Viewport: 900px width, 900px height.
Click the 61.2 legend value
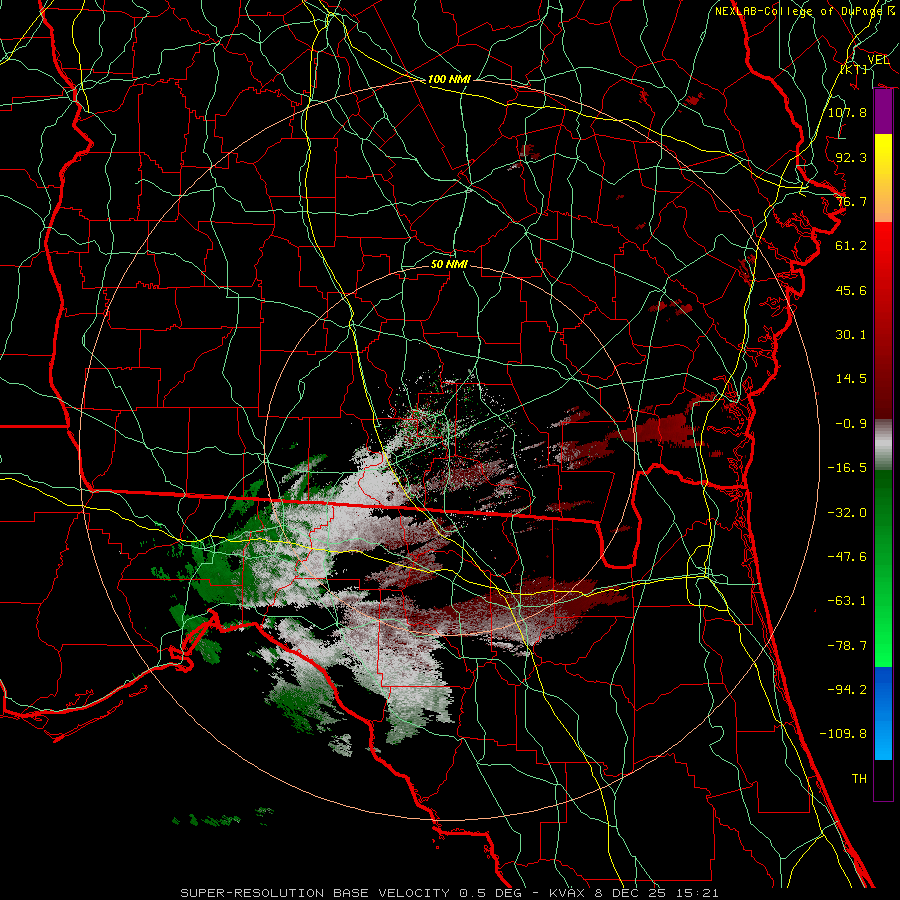(851, 246)
